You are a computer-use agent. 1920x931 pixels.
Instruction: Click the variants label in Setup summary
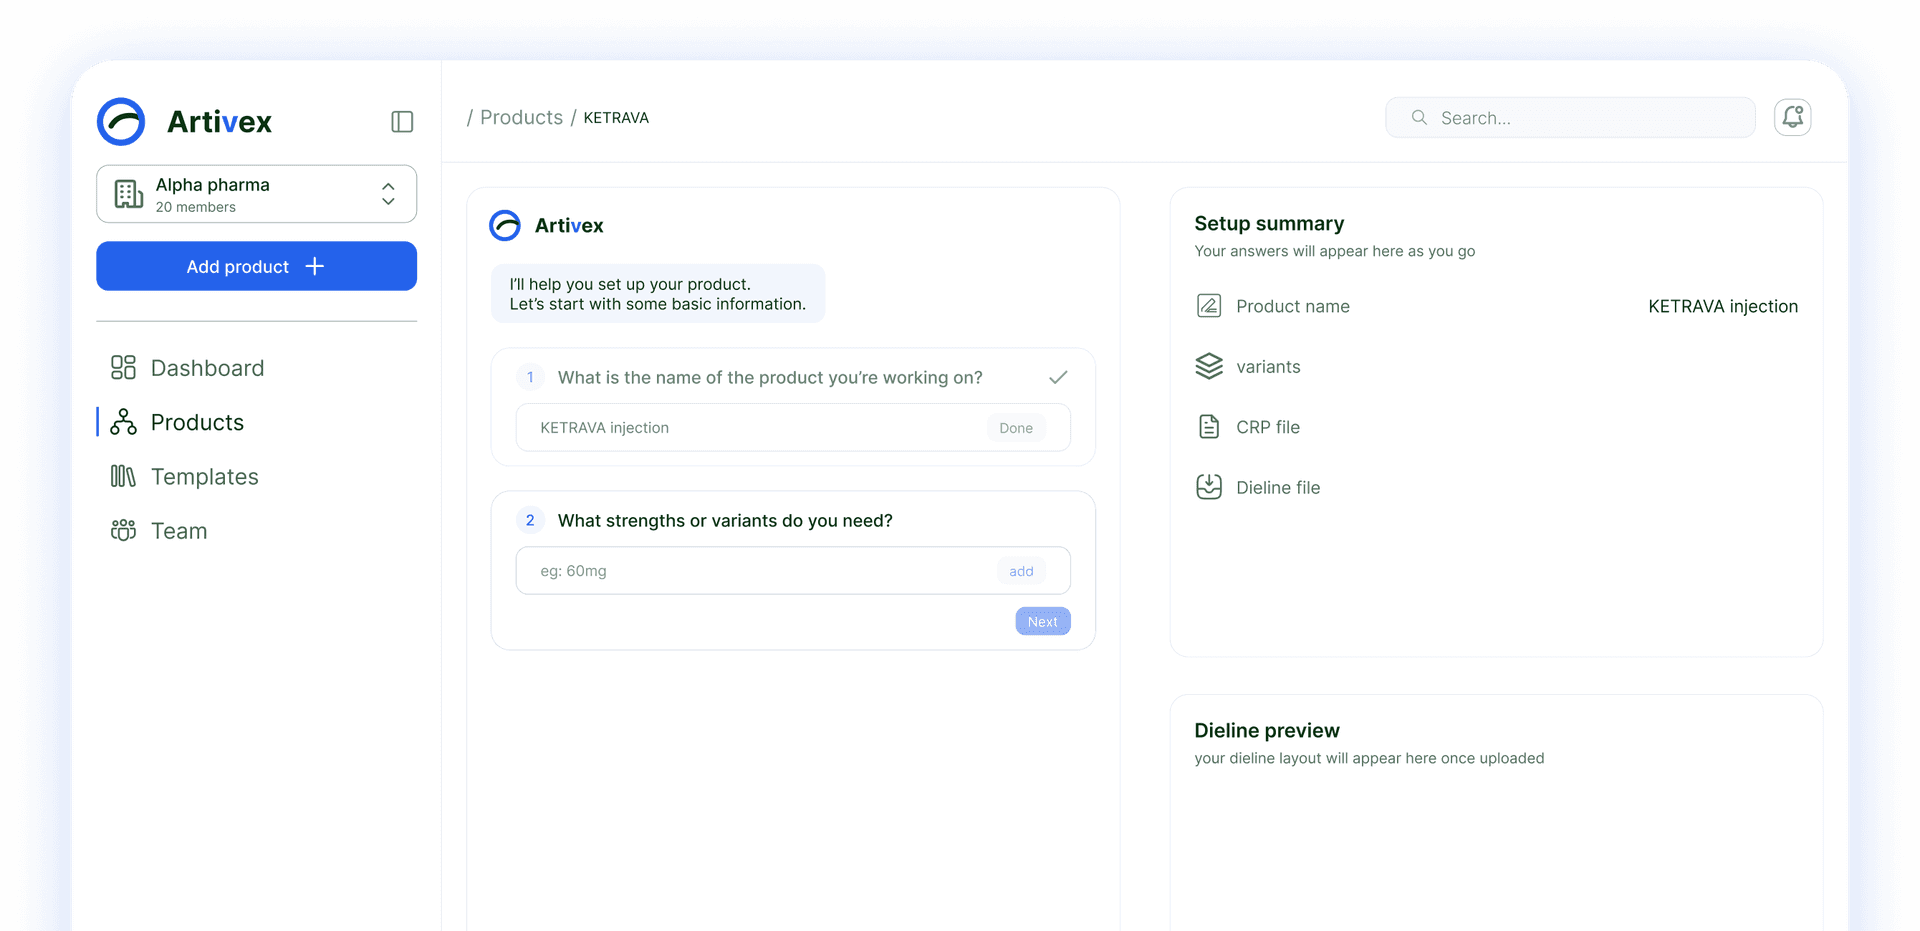[1268, 367]
